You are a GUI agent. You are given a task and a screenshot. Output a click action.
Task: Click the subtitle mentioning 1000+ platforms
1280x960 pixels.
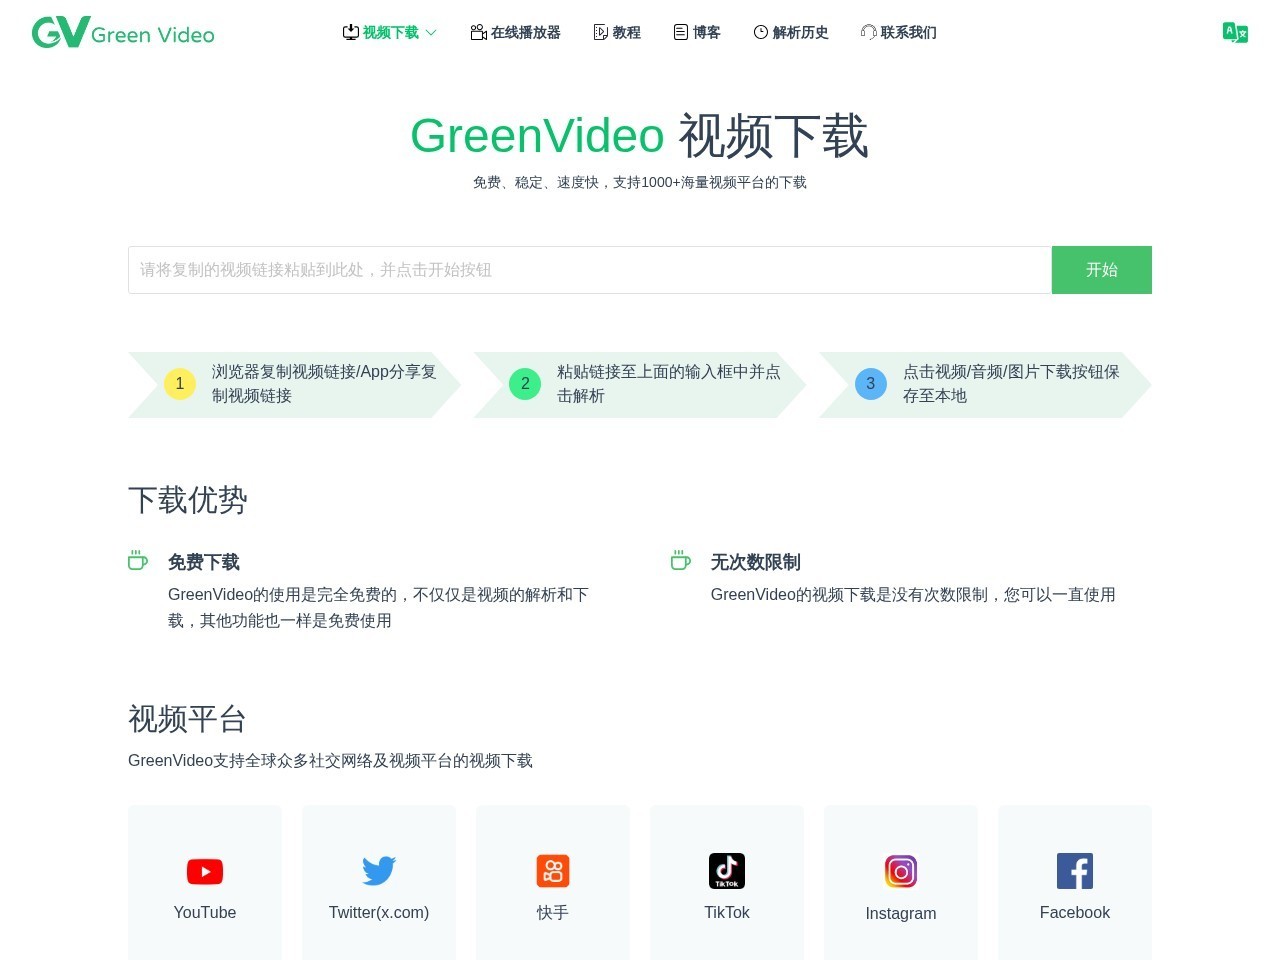[x=640, y=182]
